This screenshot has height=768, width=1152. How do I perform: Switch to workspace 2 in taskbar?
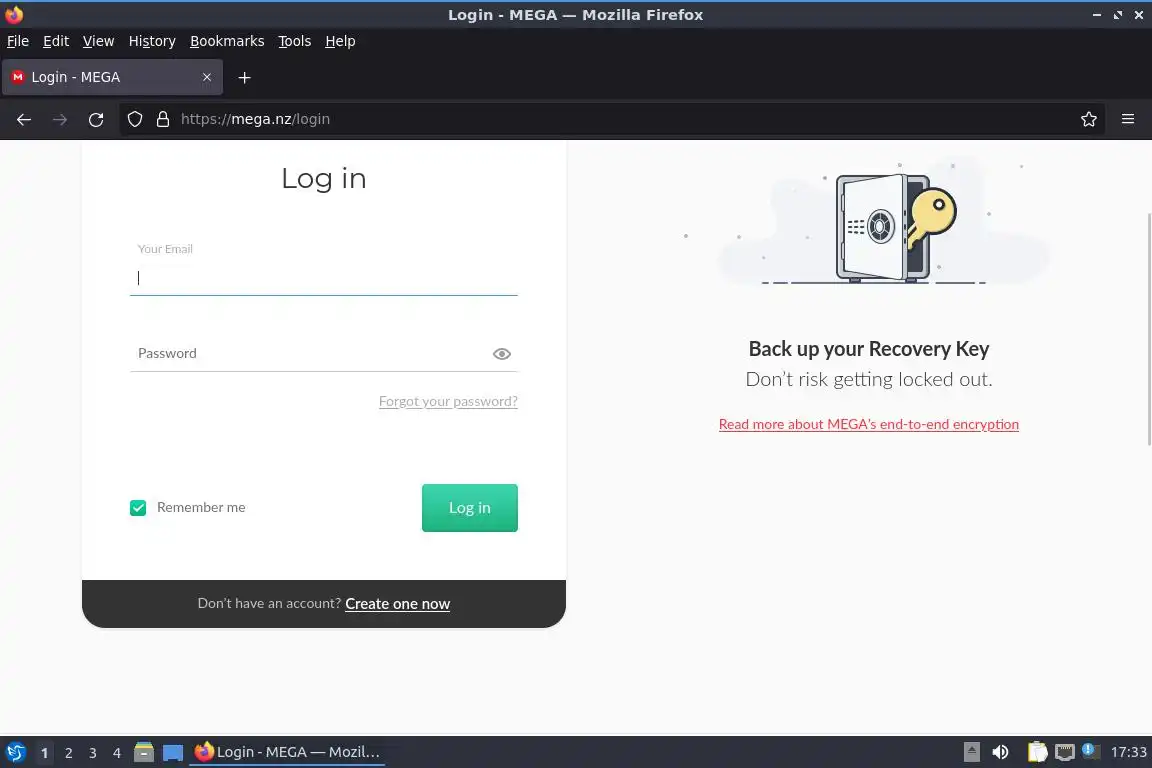68,753
